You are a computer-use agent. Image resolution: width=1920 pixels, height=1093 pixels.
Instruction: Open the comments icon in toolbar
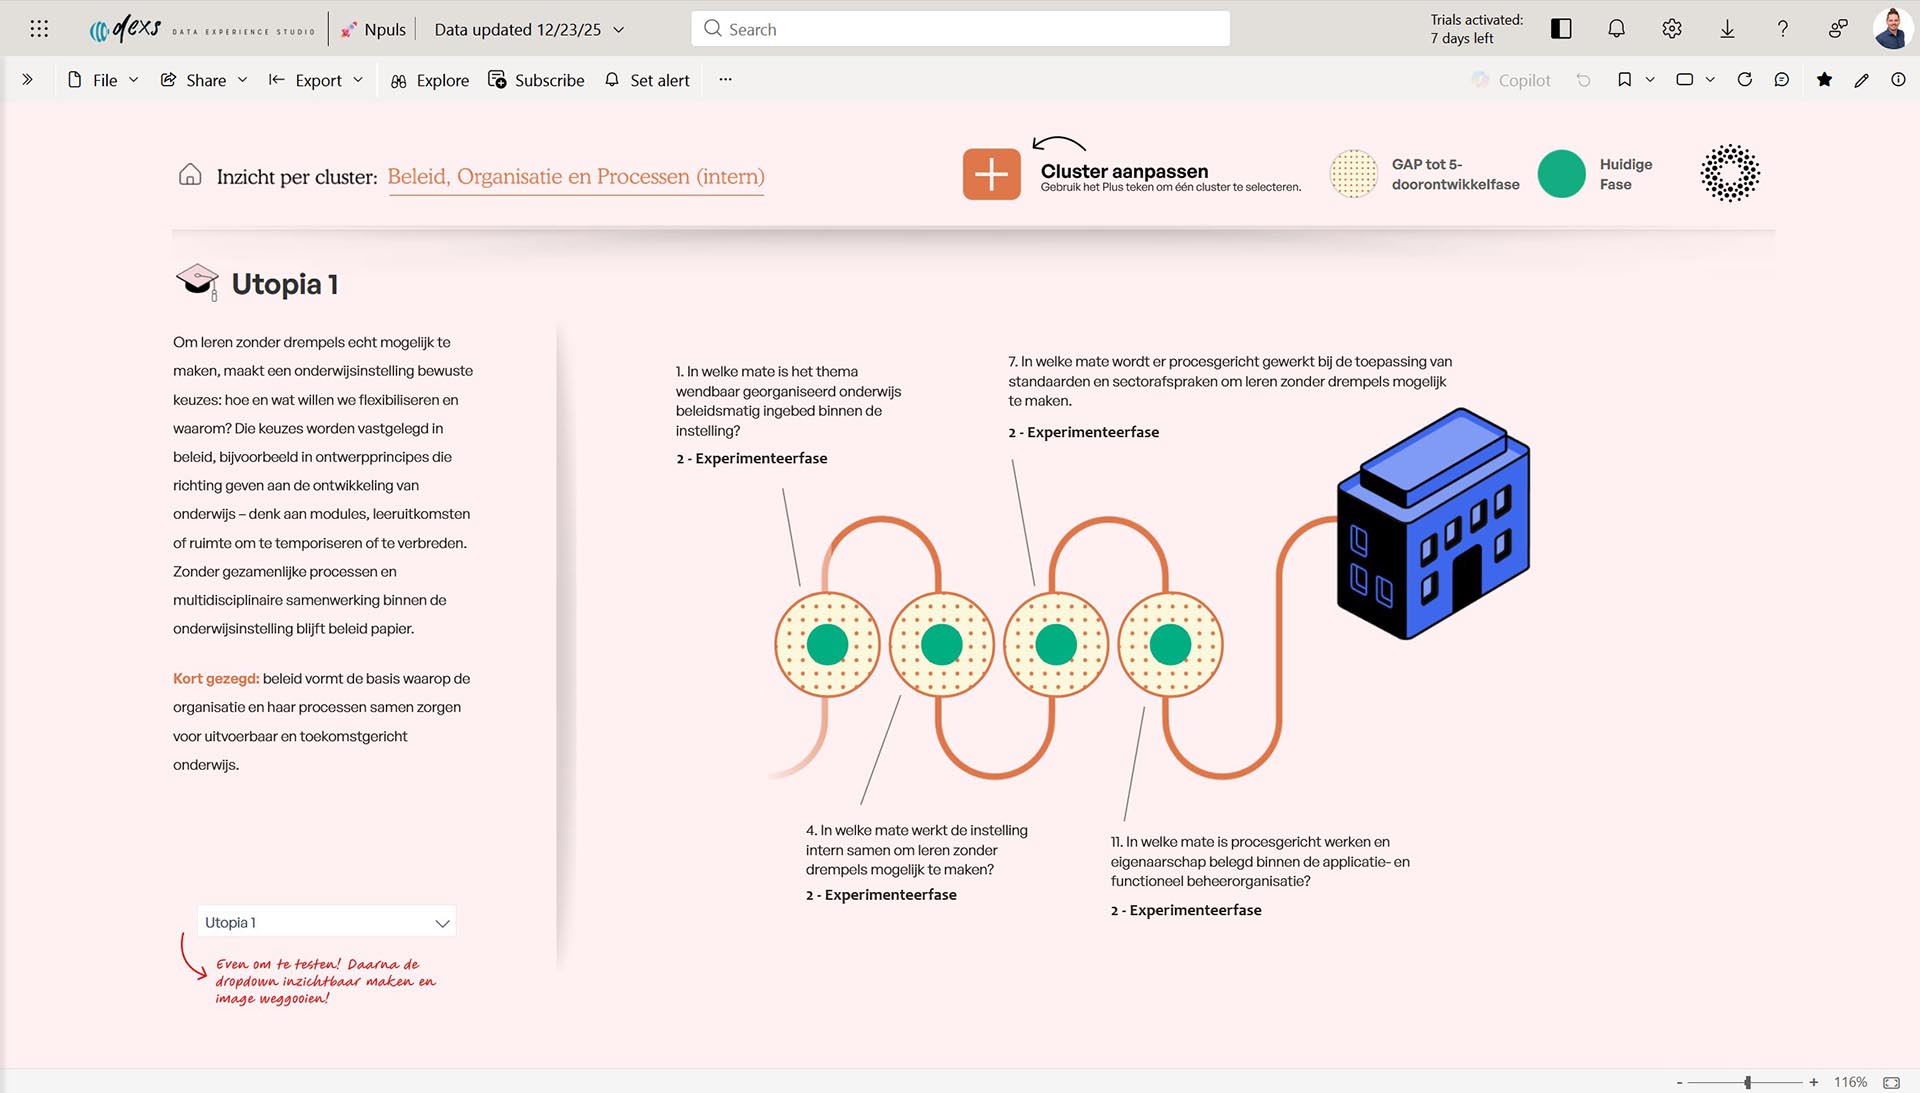(1781, 80)
